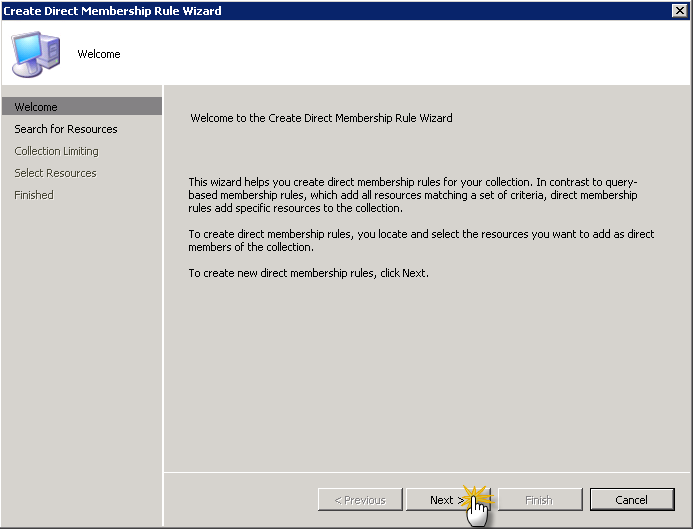Open the Search for Resources step
Viewport: 693px width, 529px height.
(66, 129)
